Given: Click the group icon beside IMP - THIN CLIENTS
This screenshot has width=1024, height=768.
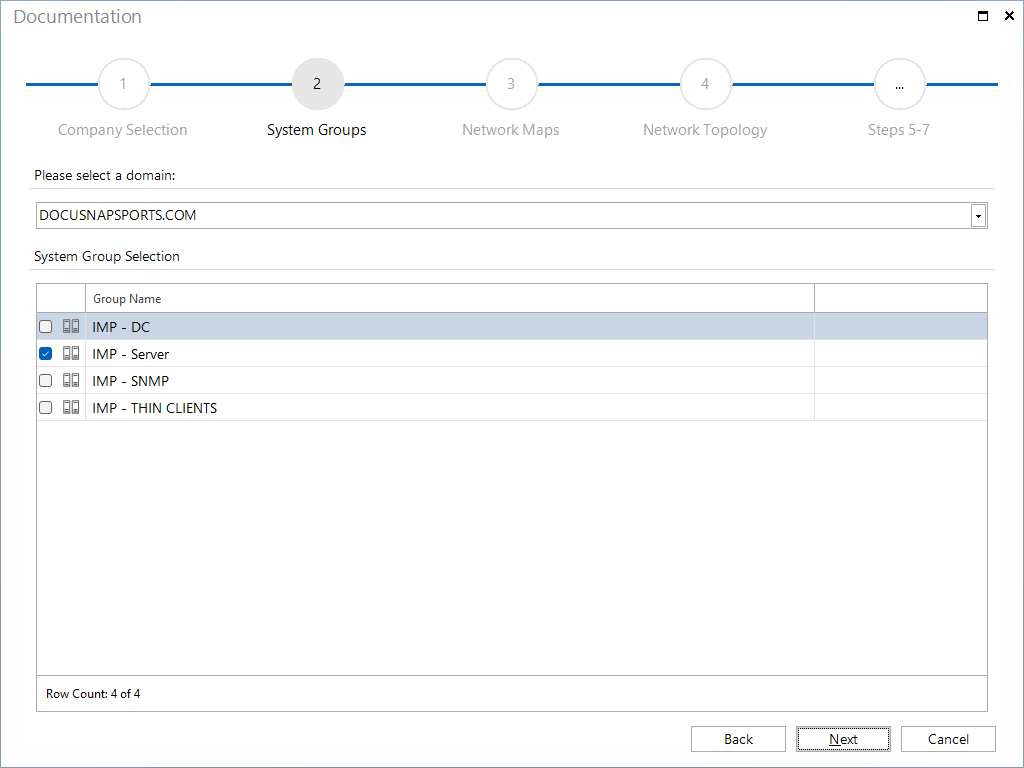Looking at the screenshot, I should (71, 408).
